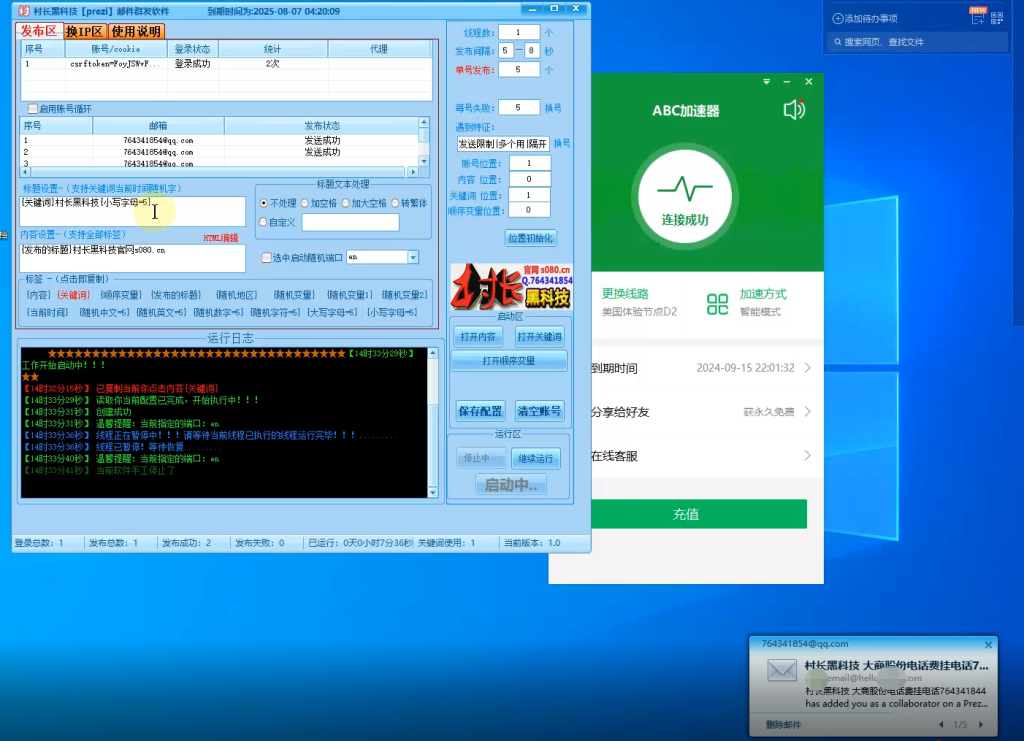Go to previous mail with the left arrow
Viewport: 1024px width, 741px height.
click(941, 725)
